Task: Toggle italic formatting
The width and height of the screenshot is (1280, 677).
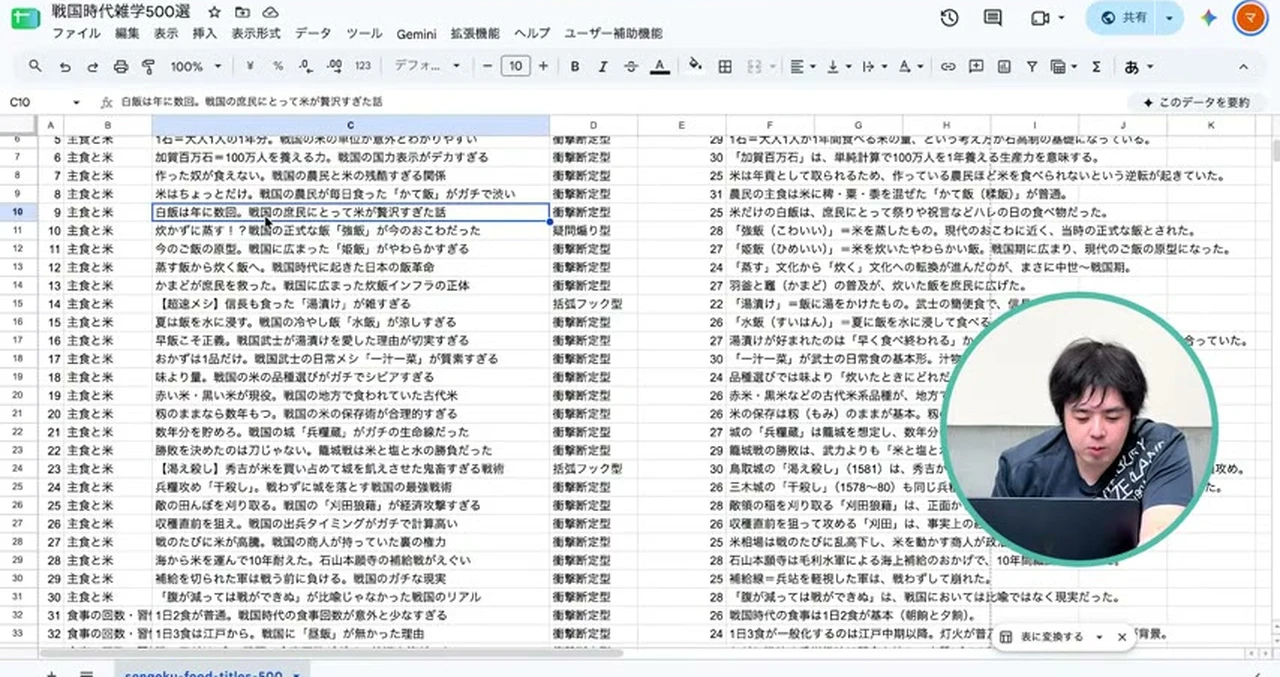Action: [603, 66]
